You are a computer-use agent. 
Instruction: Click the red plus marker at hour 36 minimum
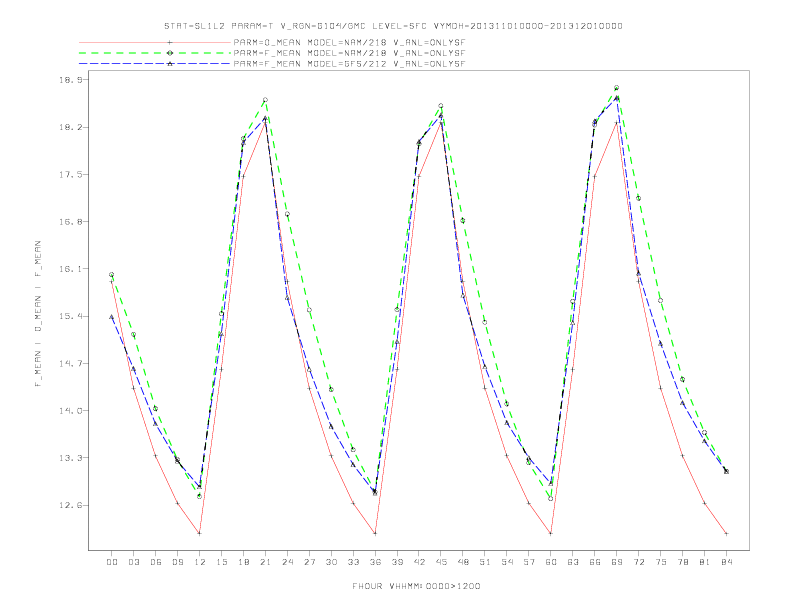pos(375,533)
